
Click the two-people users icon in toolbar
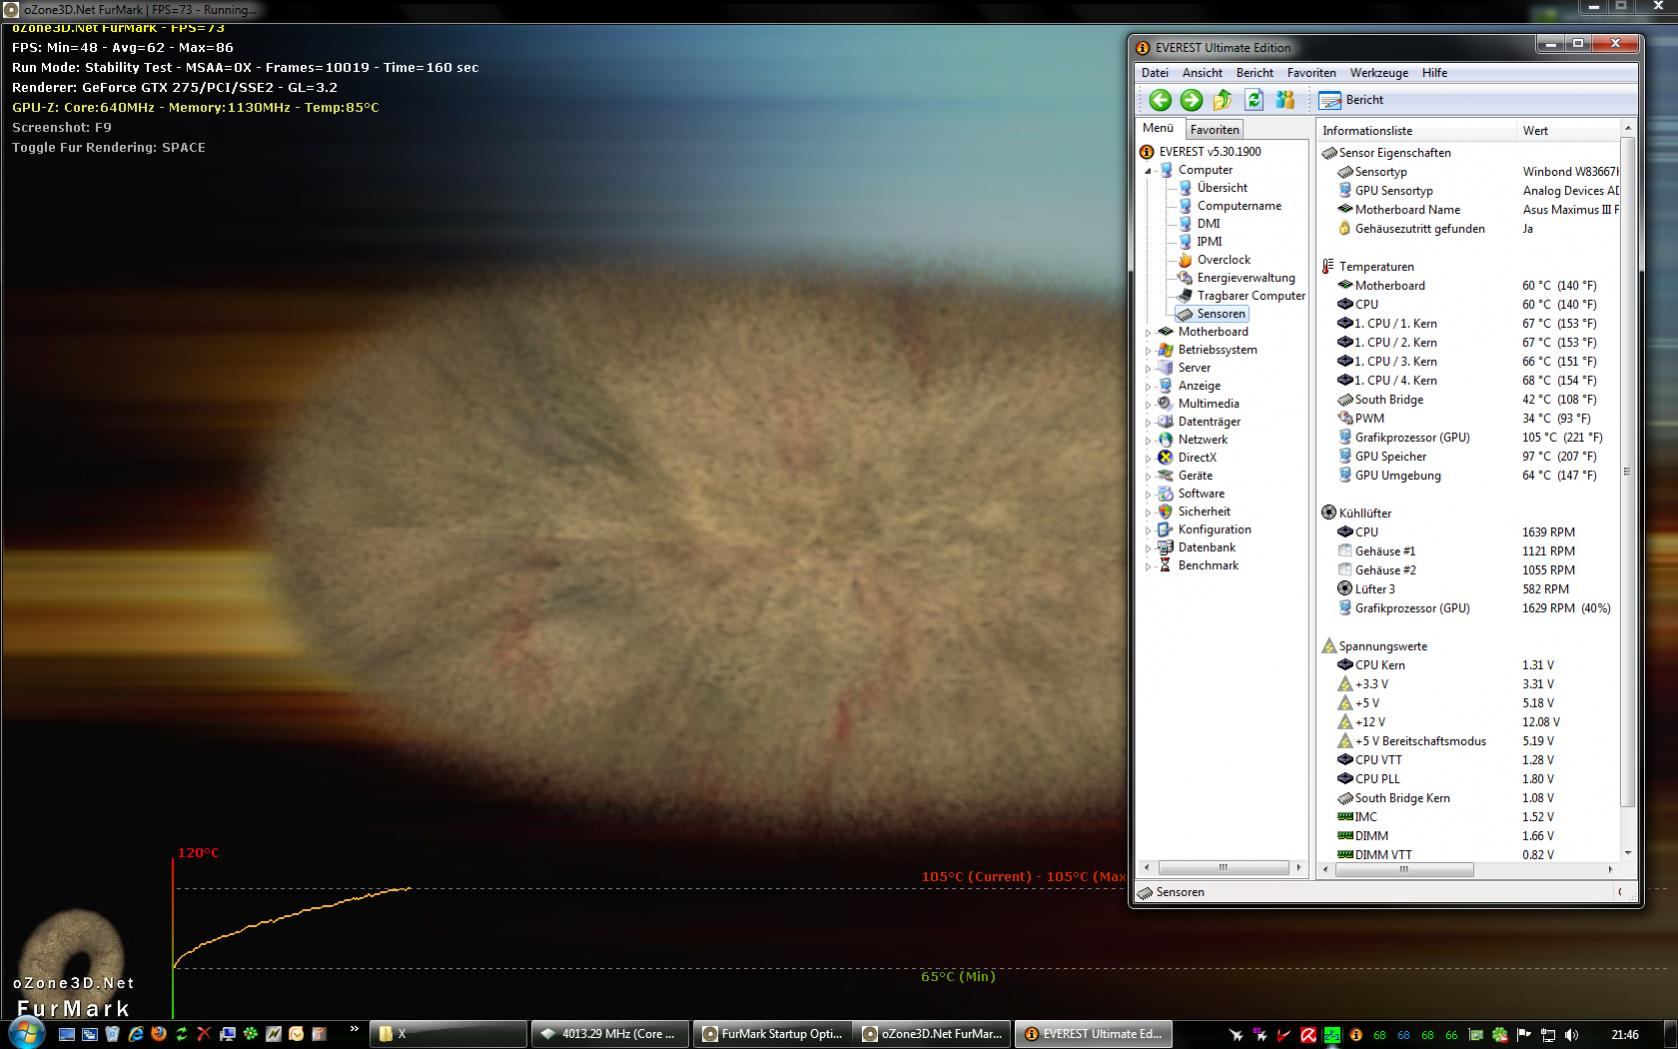tap(1285, 100)
